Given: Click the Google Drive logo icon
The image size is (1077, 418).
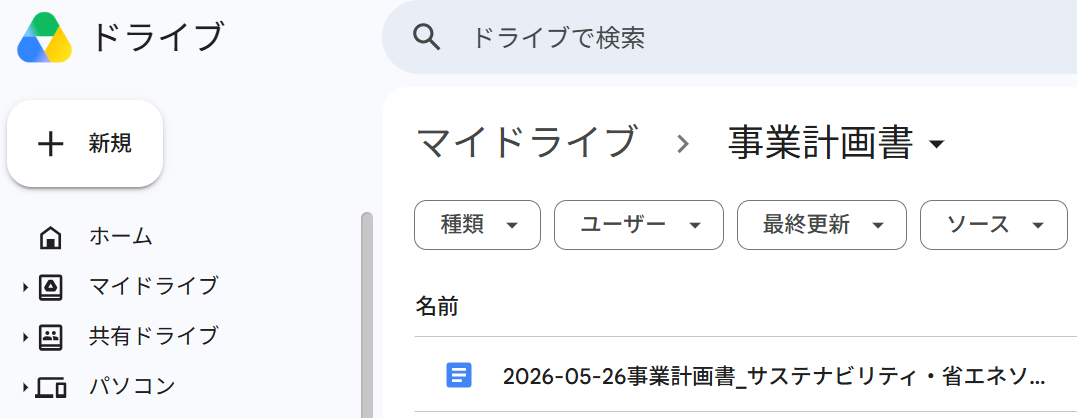Looking at the screenshot, I should (x=45, y=38).
